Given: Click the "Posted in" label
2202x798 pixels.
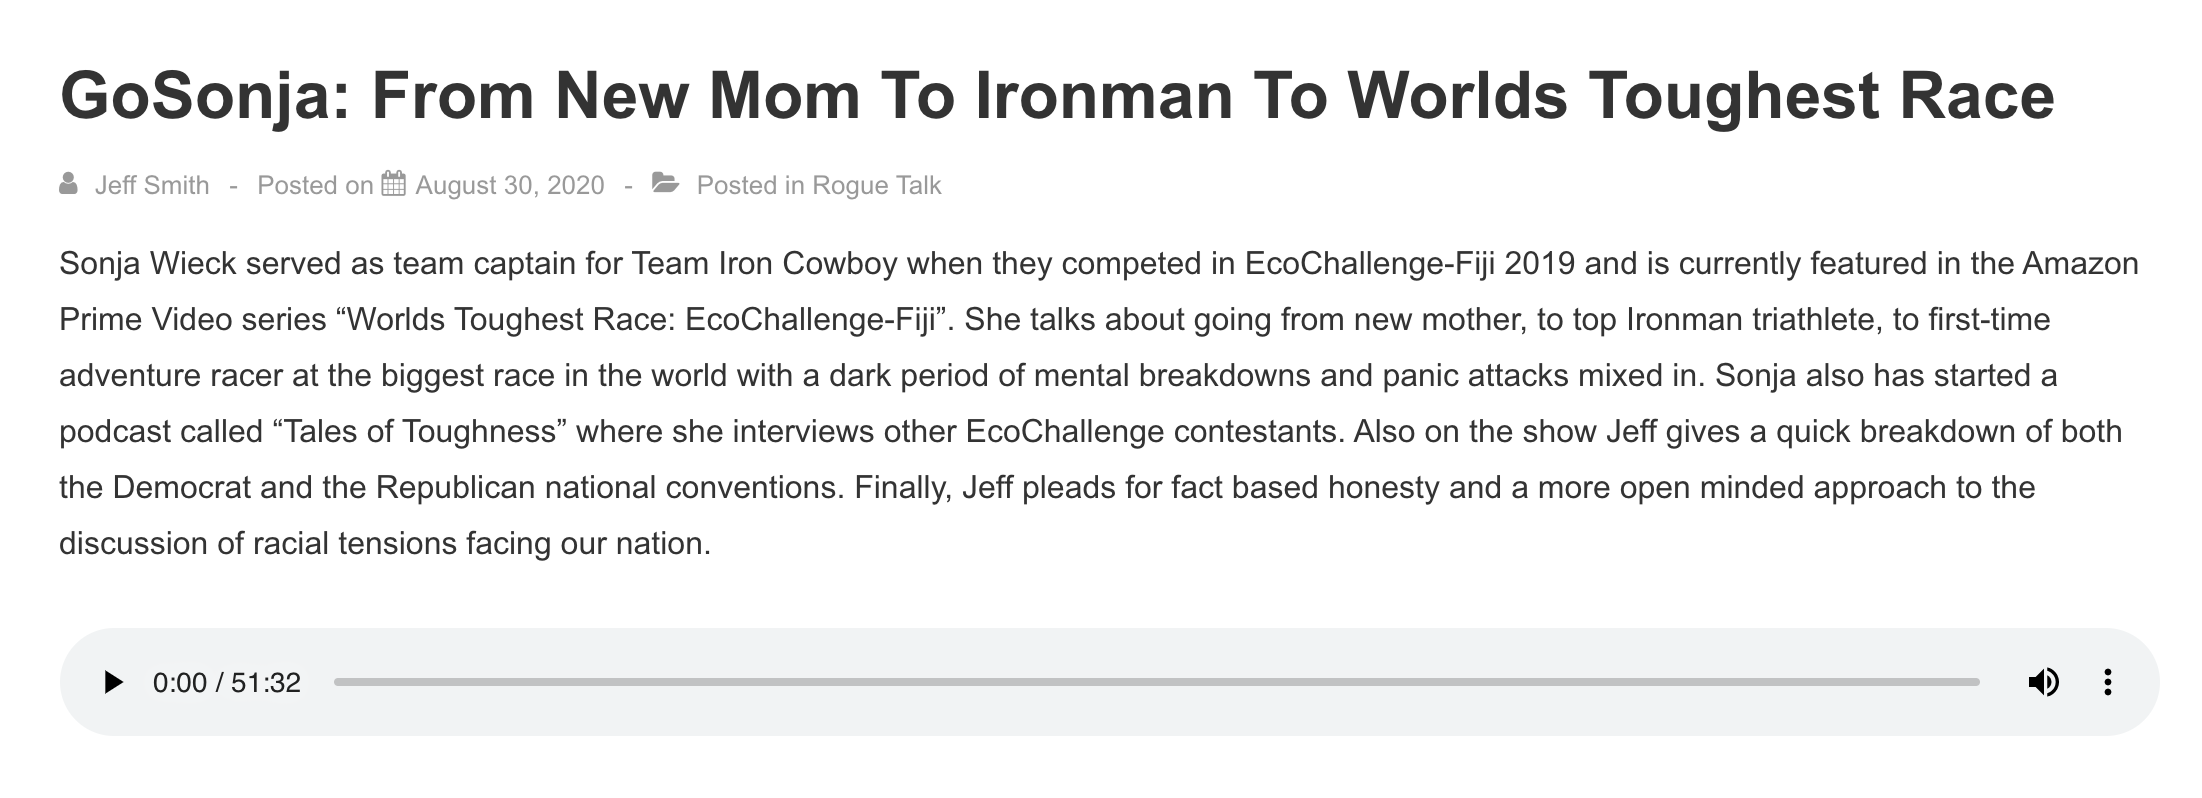Looking at the screenshot, I should point(750,186).
